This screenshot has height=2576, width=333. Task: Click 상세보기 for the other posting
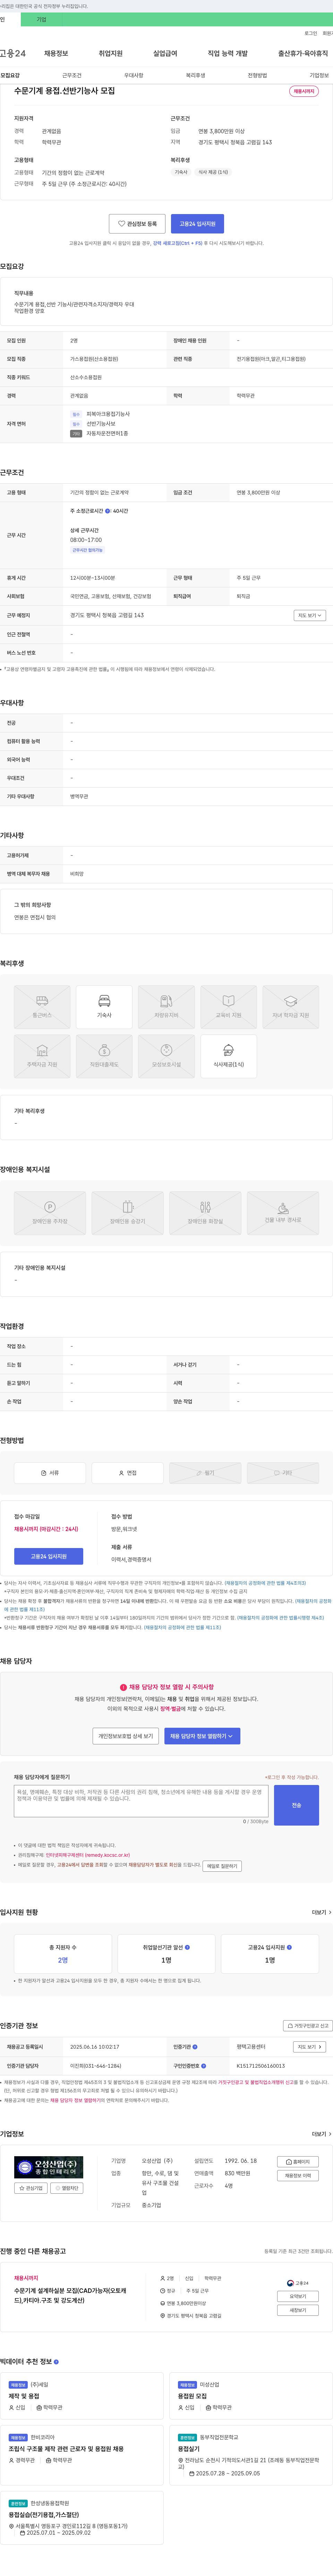point(298,2296)
